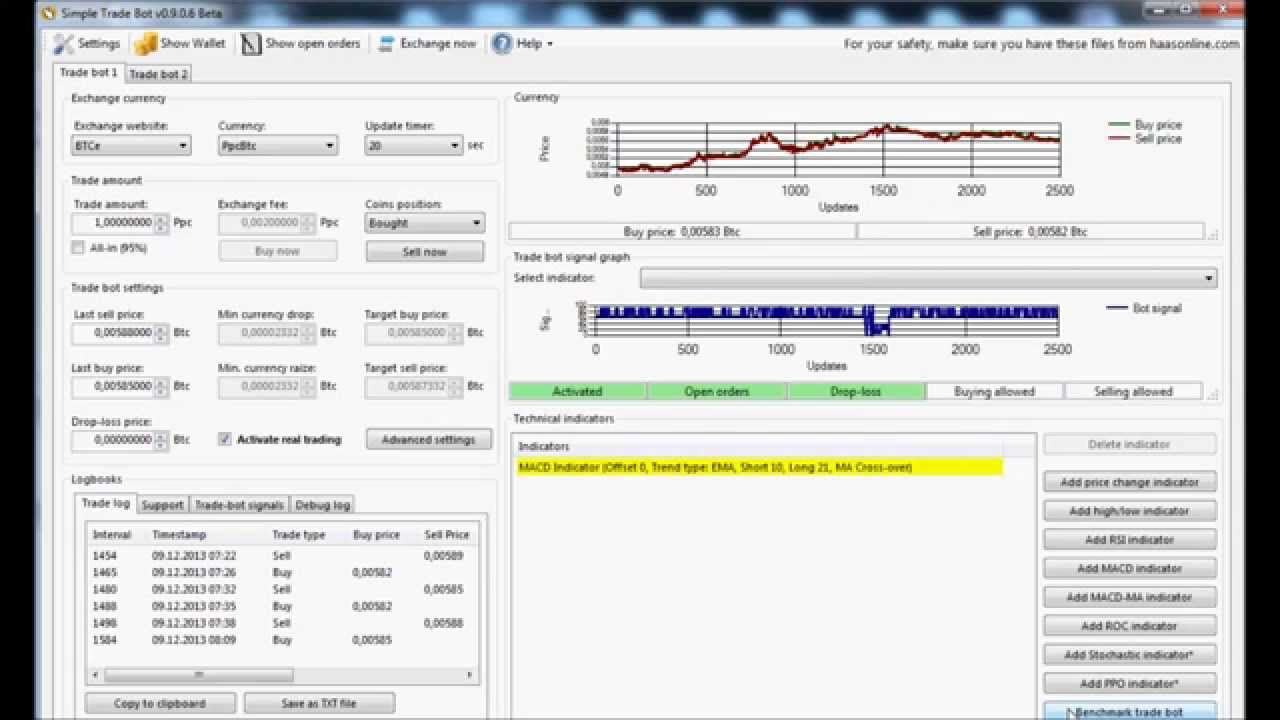Open Settings from the toolbar
The image size is (1280, 720).
click(x=86, y=44)
